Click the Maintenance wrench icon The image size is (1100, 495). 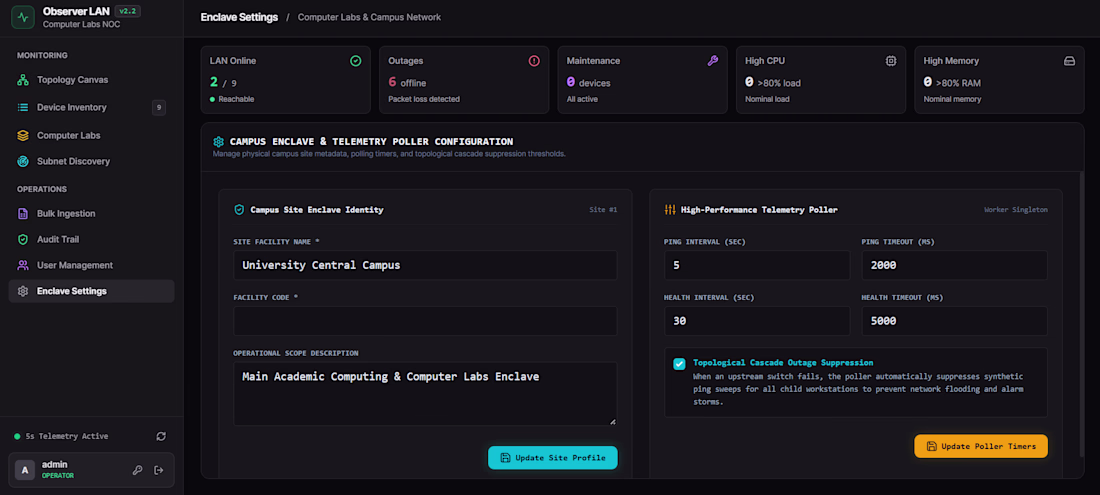tap(713, 61)
